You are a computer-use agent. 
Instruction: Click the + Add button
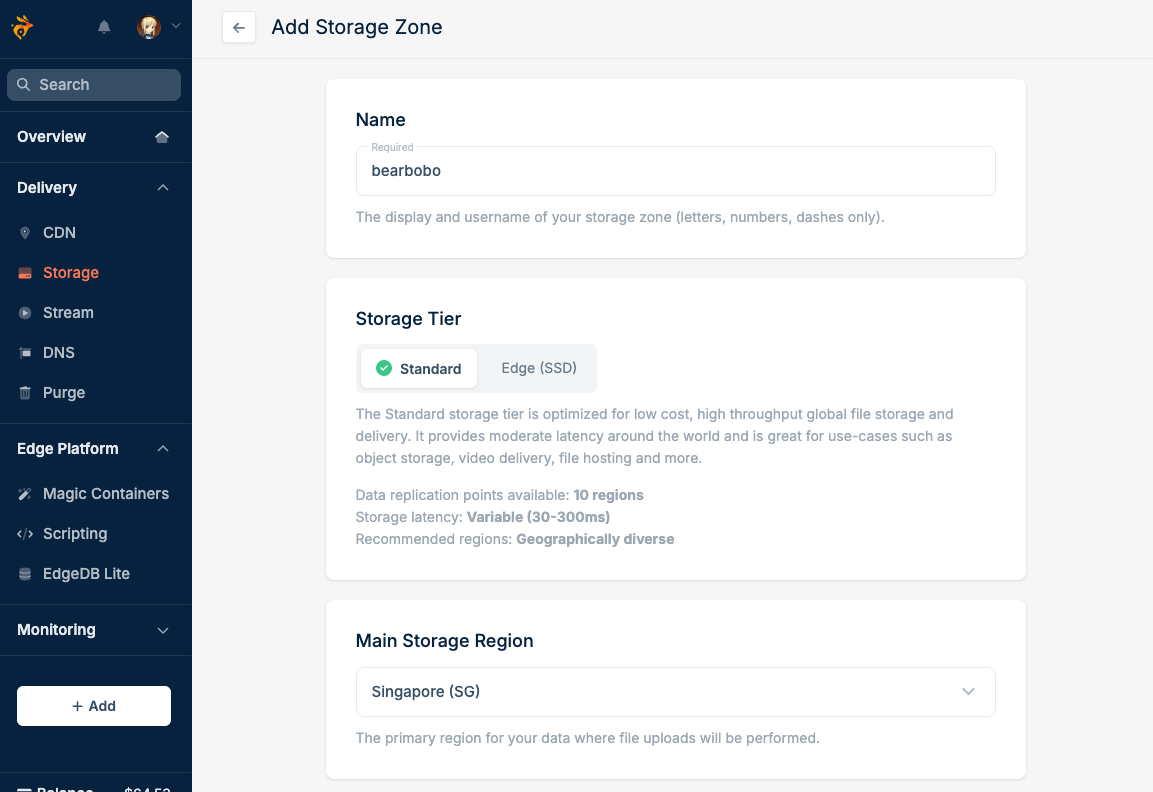pyautogui.click(x=94, y=706)
